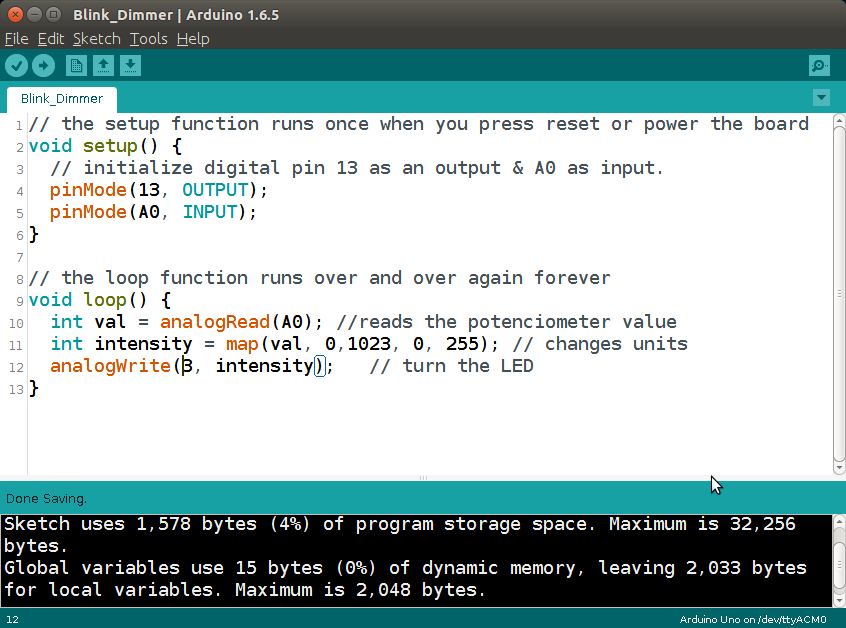Screen dimensions: 846x628
Task: Click 'analogWrite' on line 12
Action: [x=111, y=366]
